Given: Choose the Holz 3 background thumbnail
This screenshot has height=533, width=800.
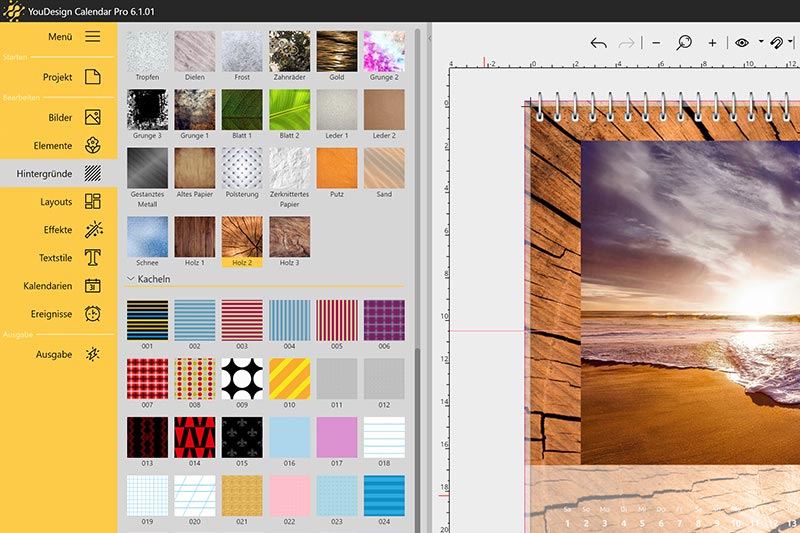Looking at the screenshot, I should 290,236.
